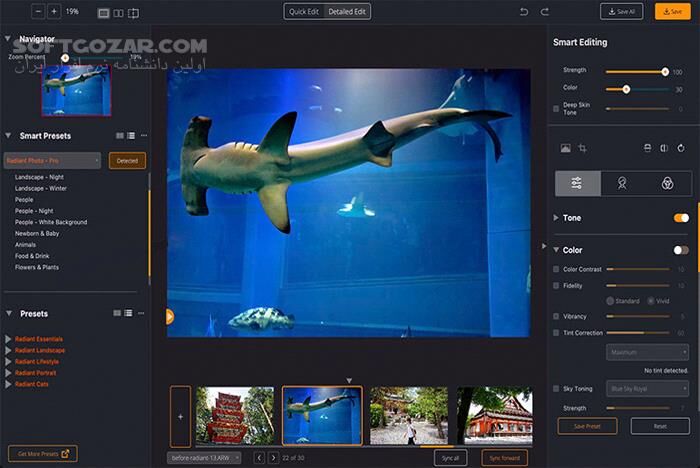This screenshot has width=700, height=468.
Task: Select Standard fidelity radio option
Action: pyautogui.click(x=610, y=301)
